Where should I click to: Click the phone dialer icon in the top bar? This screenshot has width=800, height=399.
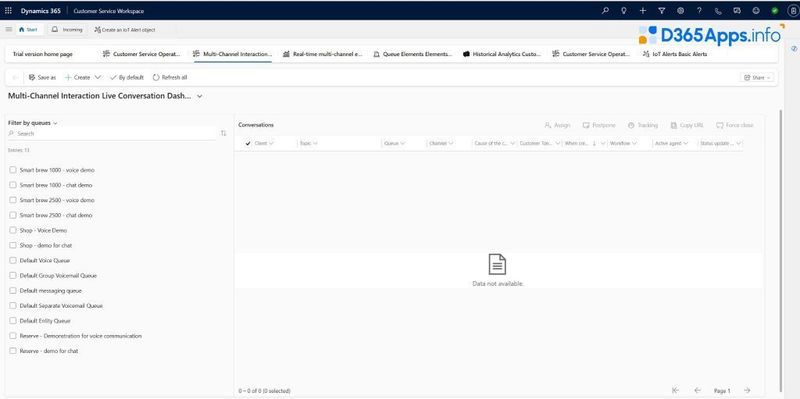click(718, 11)
